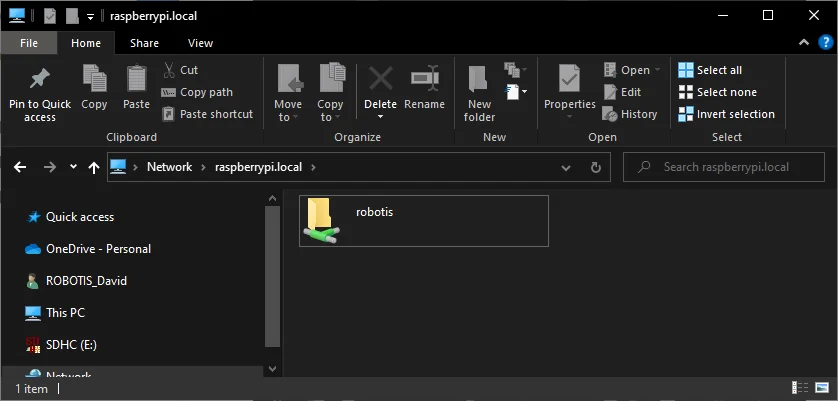
Task: Switch to the Share ribbon tab
Action: click(x=144, y=43)
